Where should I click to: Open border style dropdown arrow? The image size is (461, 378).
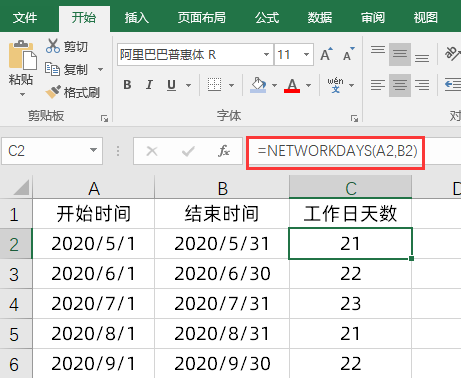[x=231, y=85]
